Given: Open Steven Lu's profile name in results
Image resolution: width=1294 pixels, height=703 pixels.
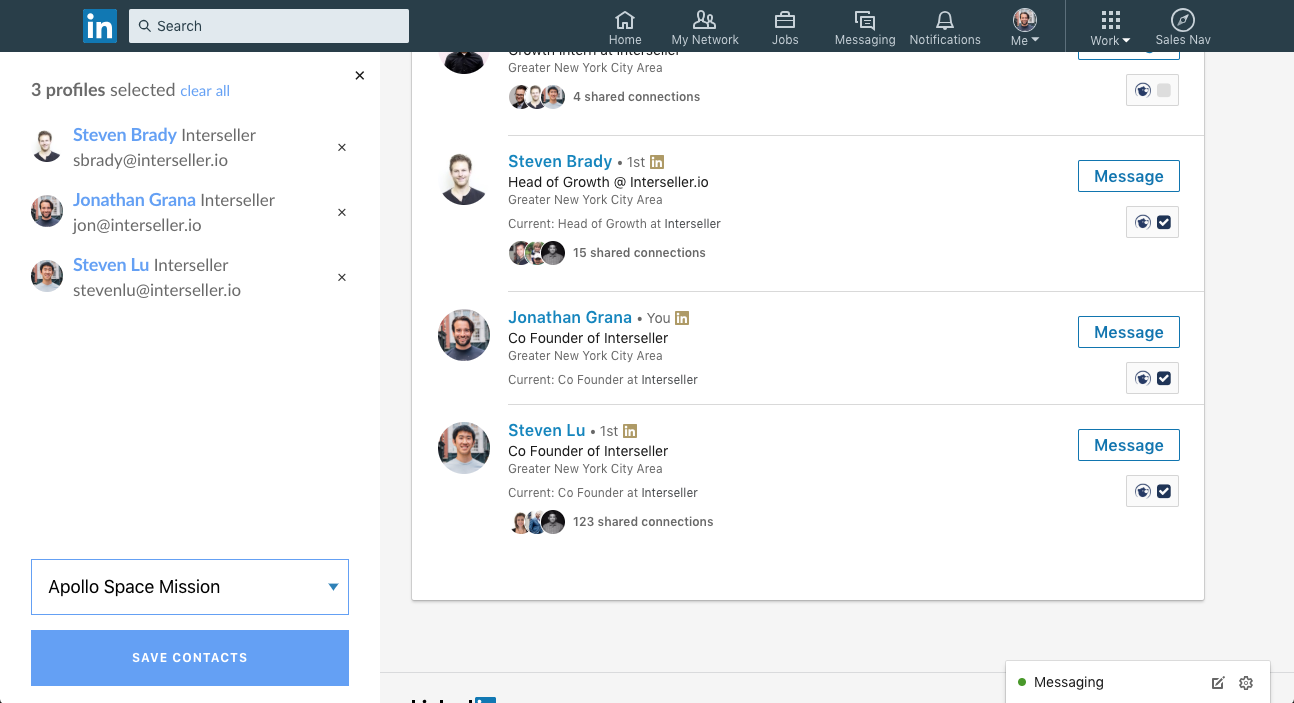Looking at the screenshot, I should [x=546, y=430].
